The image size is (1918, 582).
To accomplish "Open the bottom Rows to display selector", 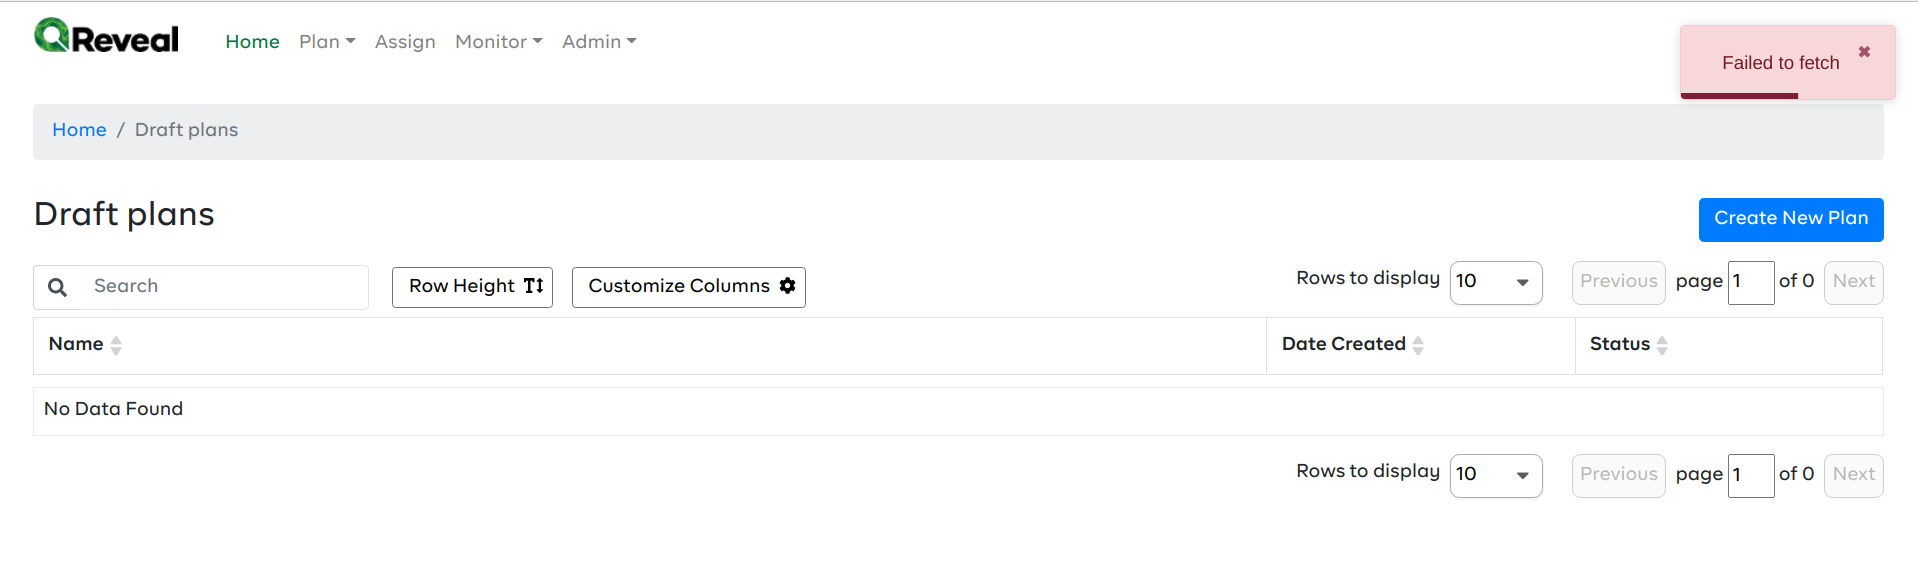I will tap(1495, 475).
